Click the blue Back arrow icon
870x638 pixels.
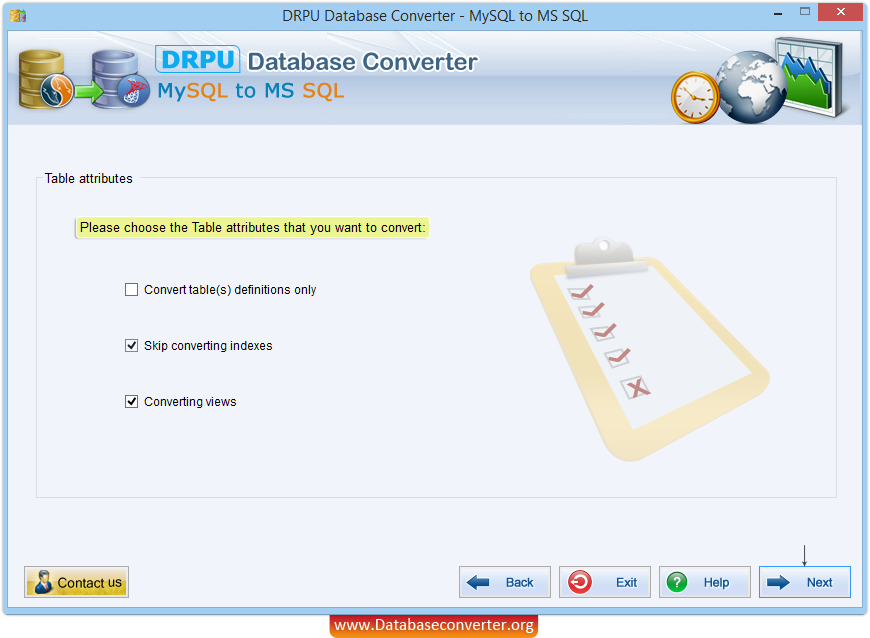coord(478,582)
